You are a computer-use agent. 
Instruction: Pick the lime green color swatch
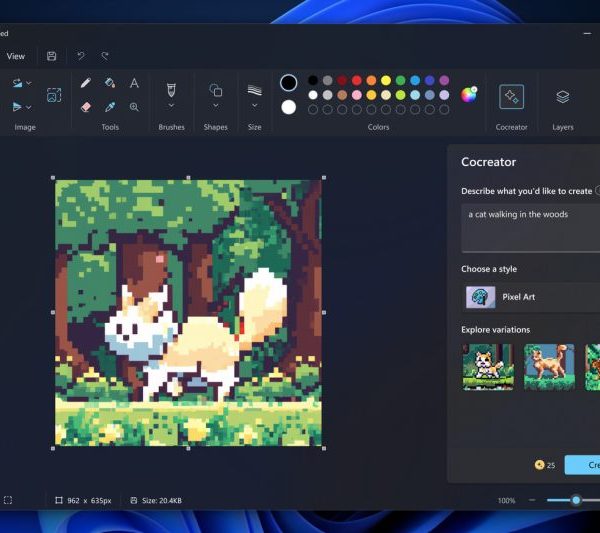tap(400, 95)
